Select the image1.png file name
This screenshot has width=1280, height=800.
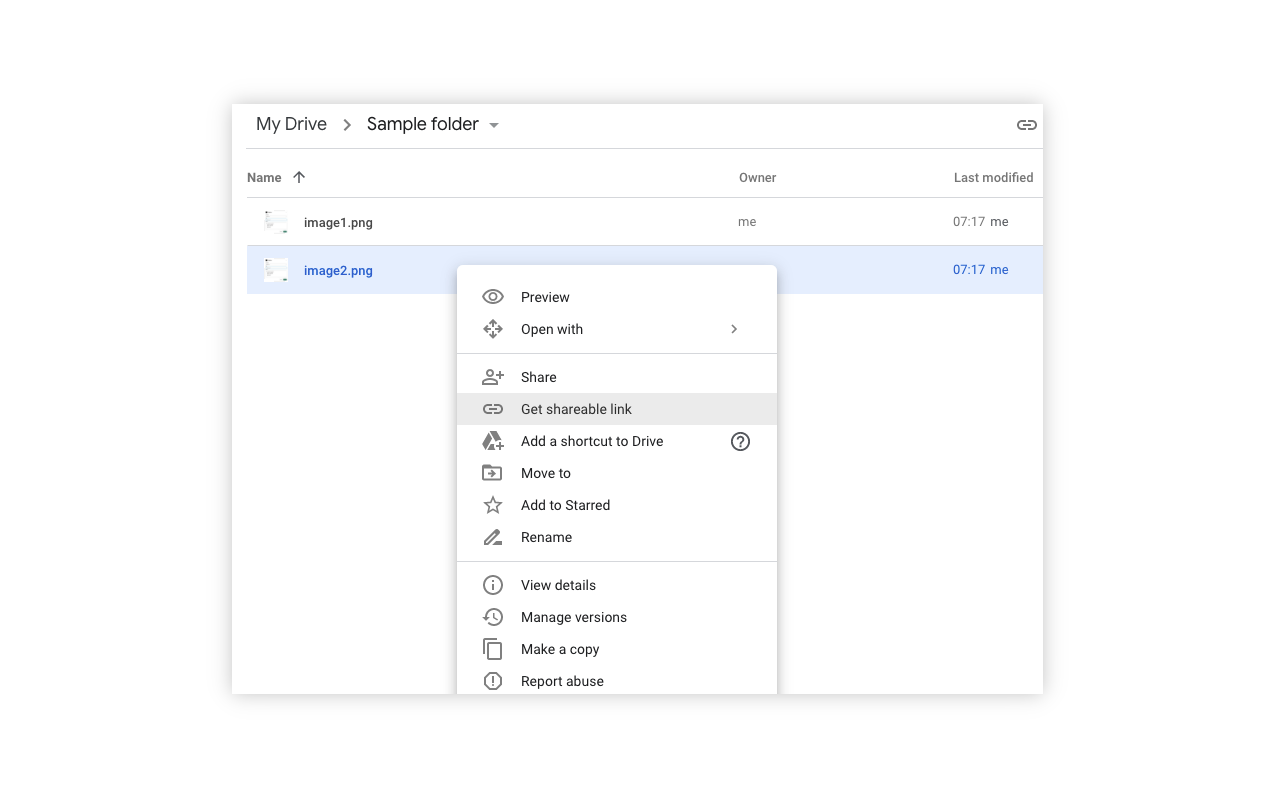(x=338, y=222)
